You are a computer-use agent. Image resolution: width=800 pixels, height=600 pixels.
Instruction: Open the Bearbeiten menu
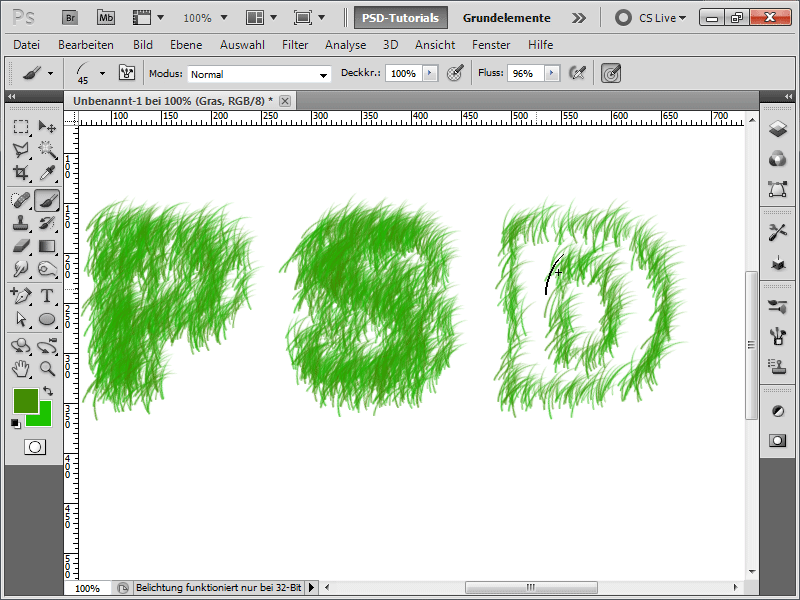86,45
